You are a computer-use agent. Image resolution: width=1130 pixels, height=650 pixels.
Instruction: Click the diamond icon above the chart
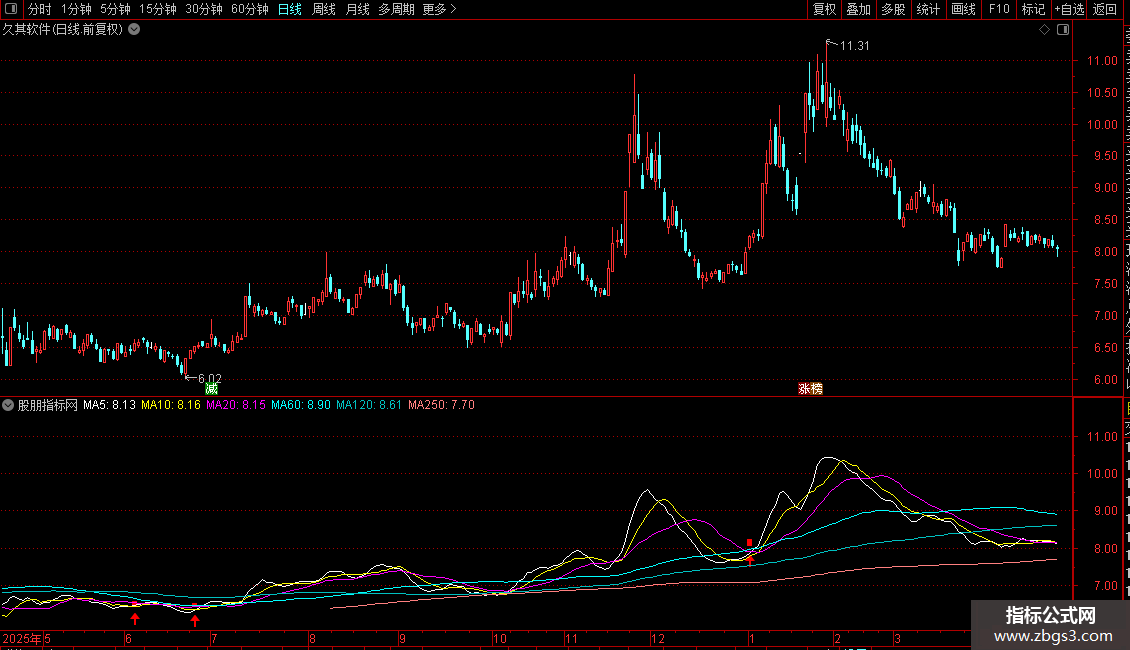click(x=1044, y=30)
